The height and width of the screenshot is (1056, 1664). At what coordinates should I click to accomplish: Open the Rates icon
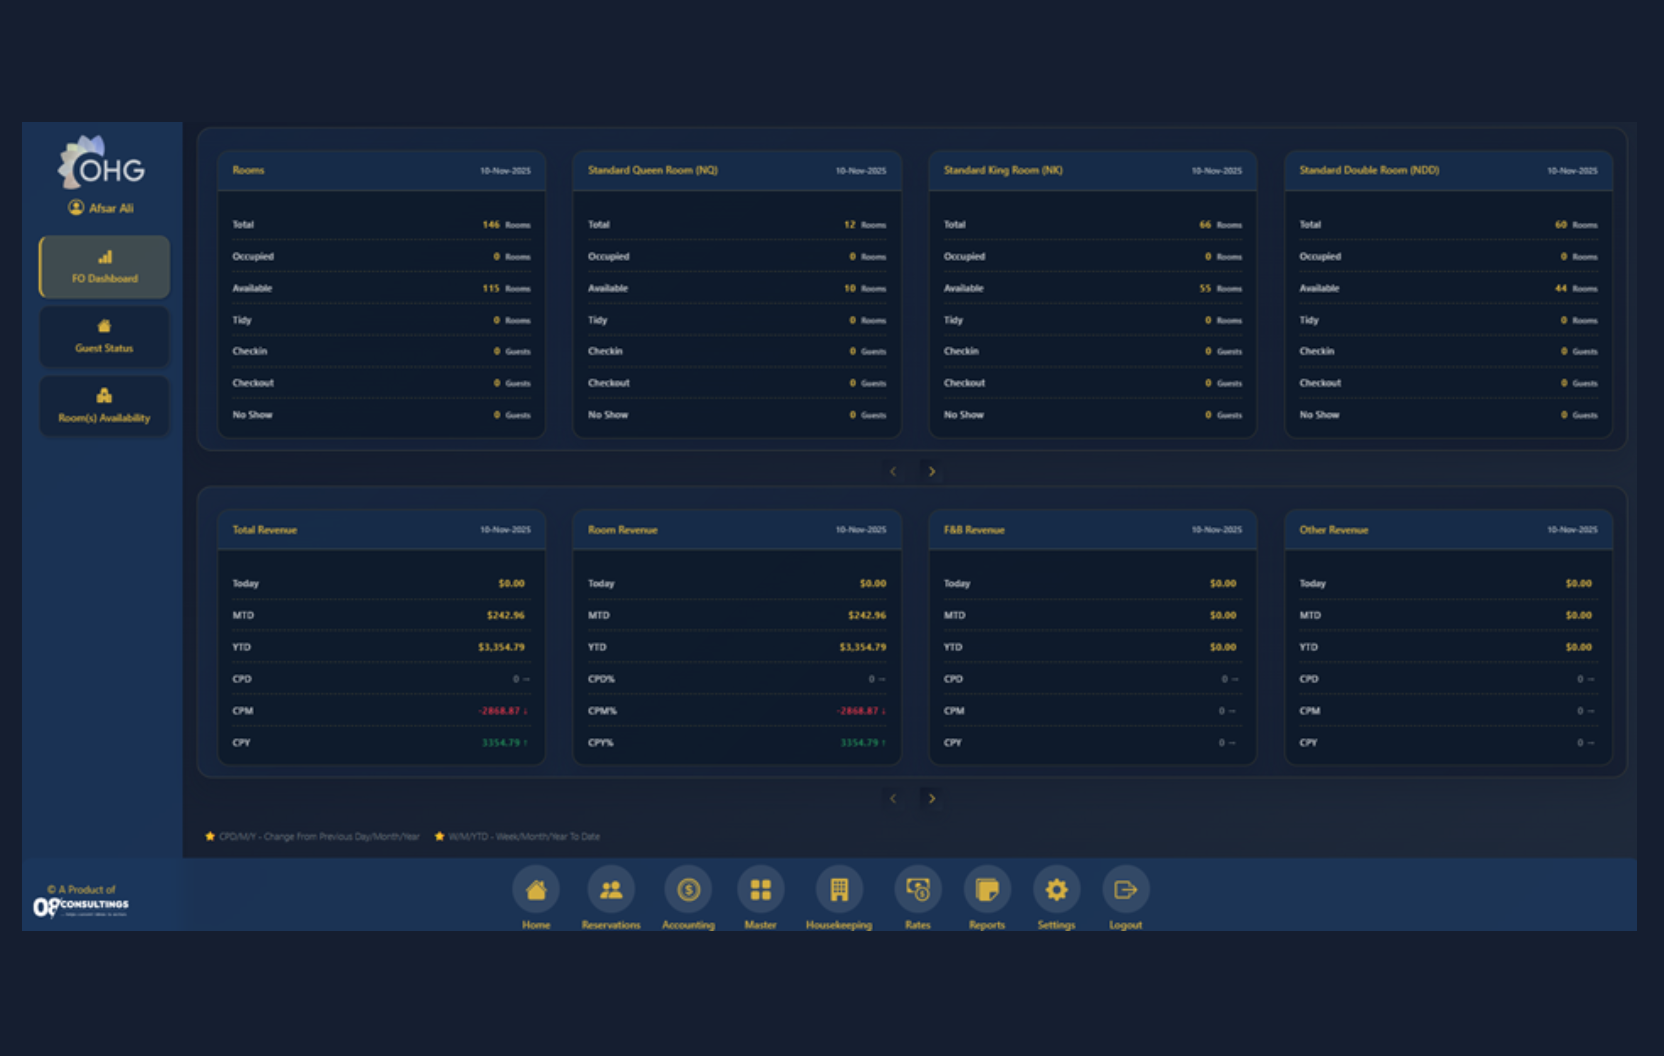[x=917, y=890]
